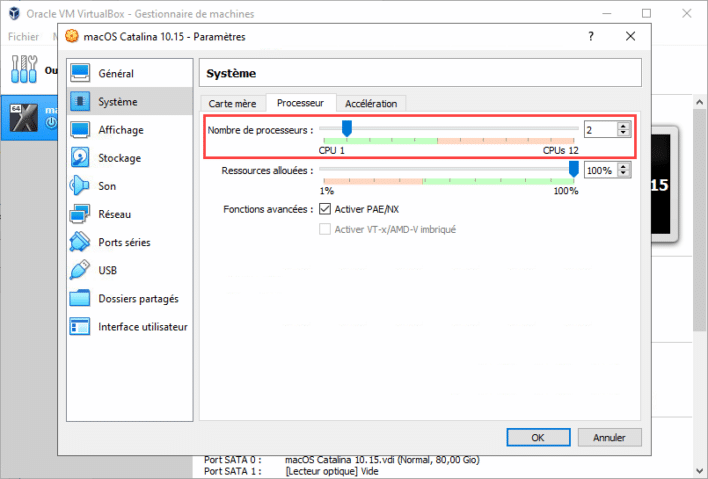Cancel the dialog with Annuler
The width and height of the screenshot is (708, 479).
pyautogui.click(x=609, y=437)
